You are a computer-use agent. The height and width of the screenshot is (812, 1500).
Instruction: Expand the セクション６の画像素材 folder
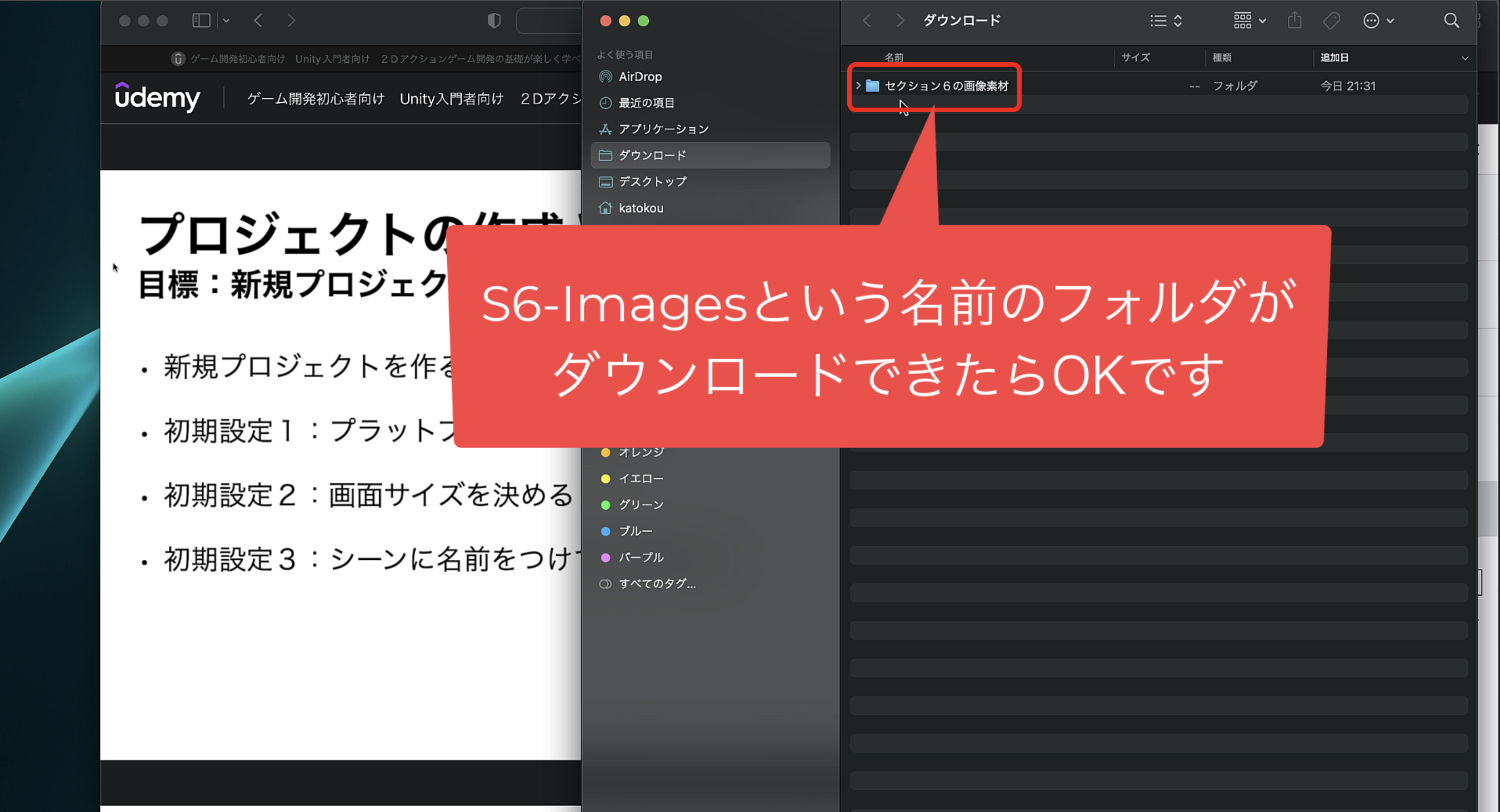point(858,86)
